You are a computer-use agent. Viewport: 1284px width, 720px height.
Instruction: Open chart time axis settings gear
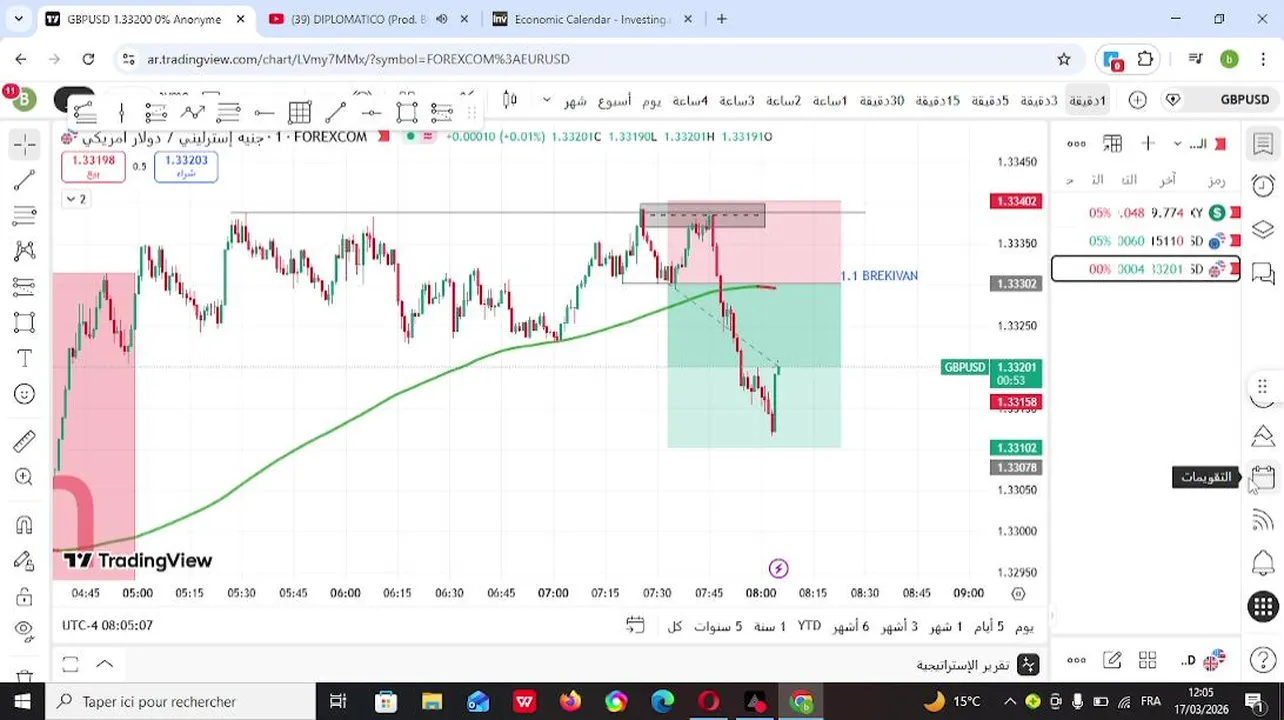(x=1018, y=593)
